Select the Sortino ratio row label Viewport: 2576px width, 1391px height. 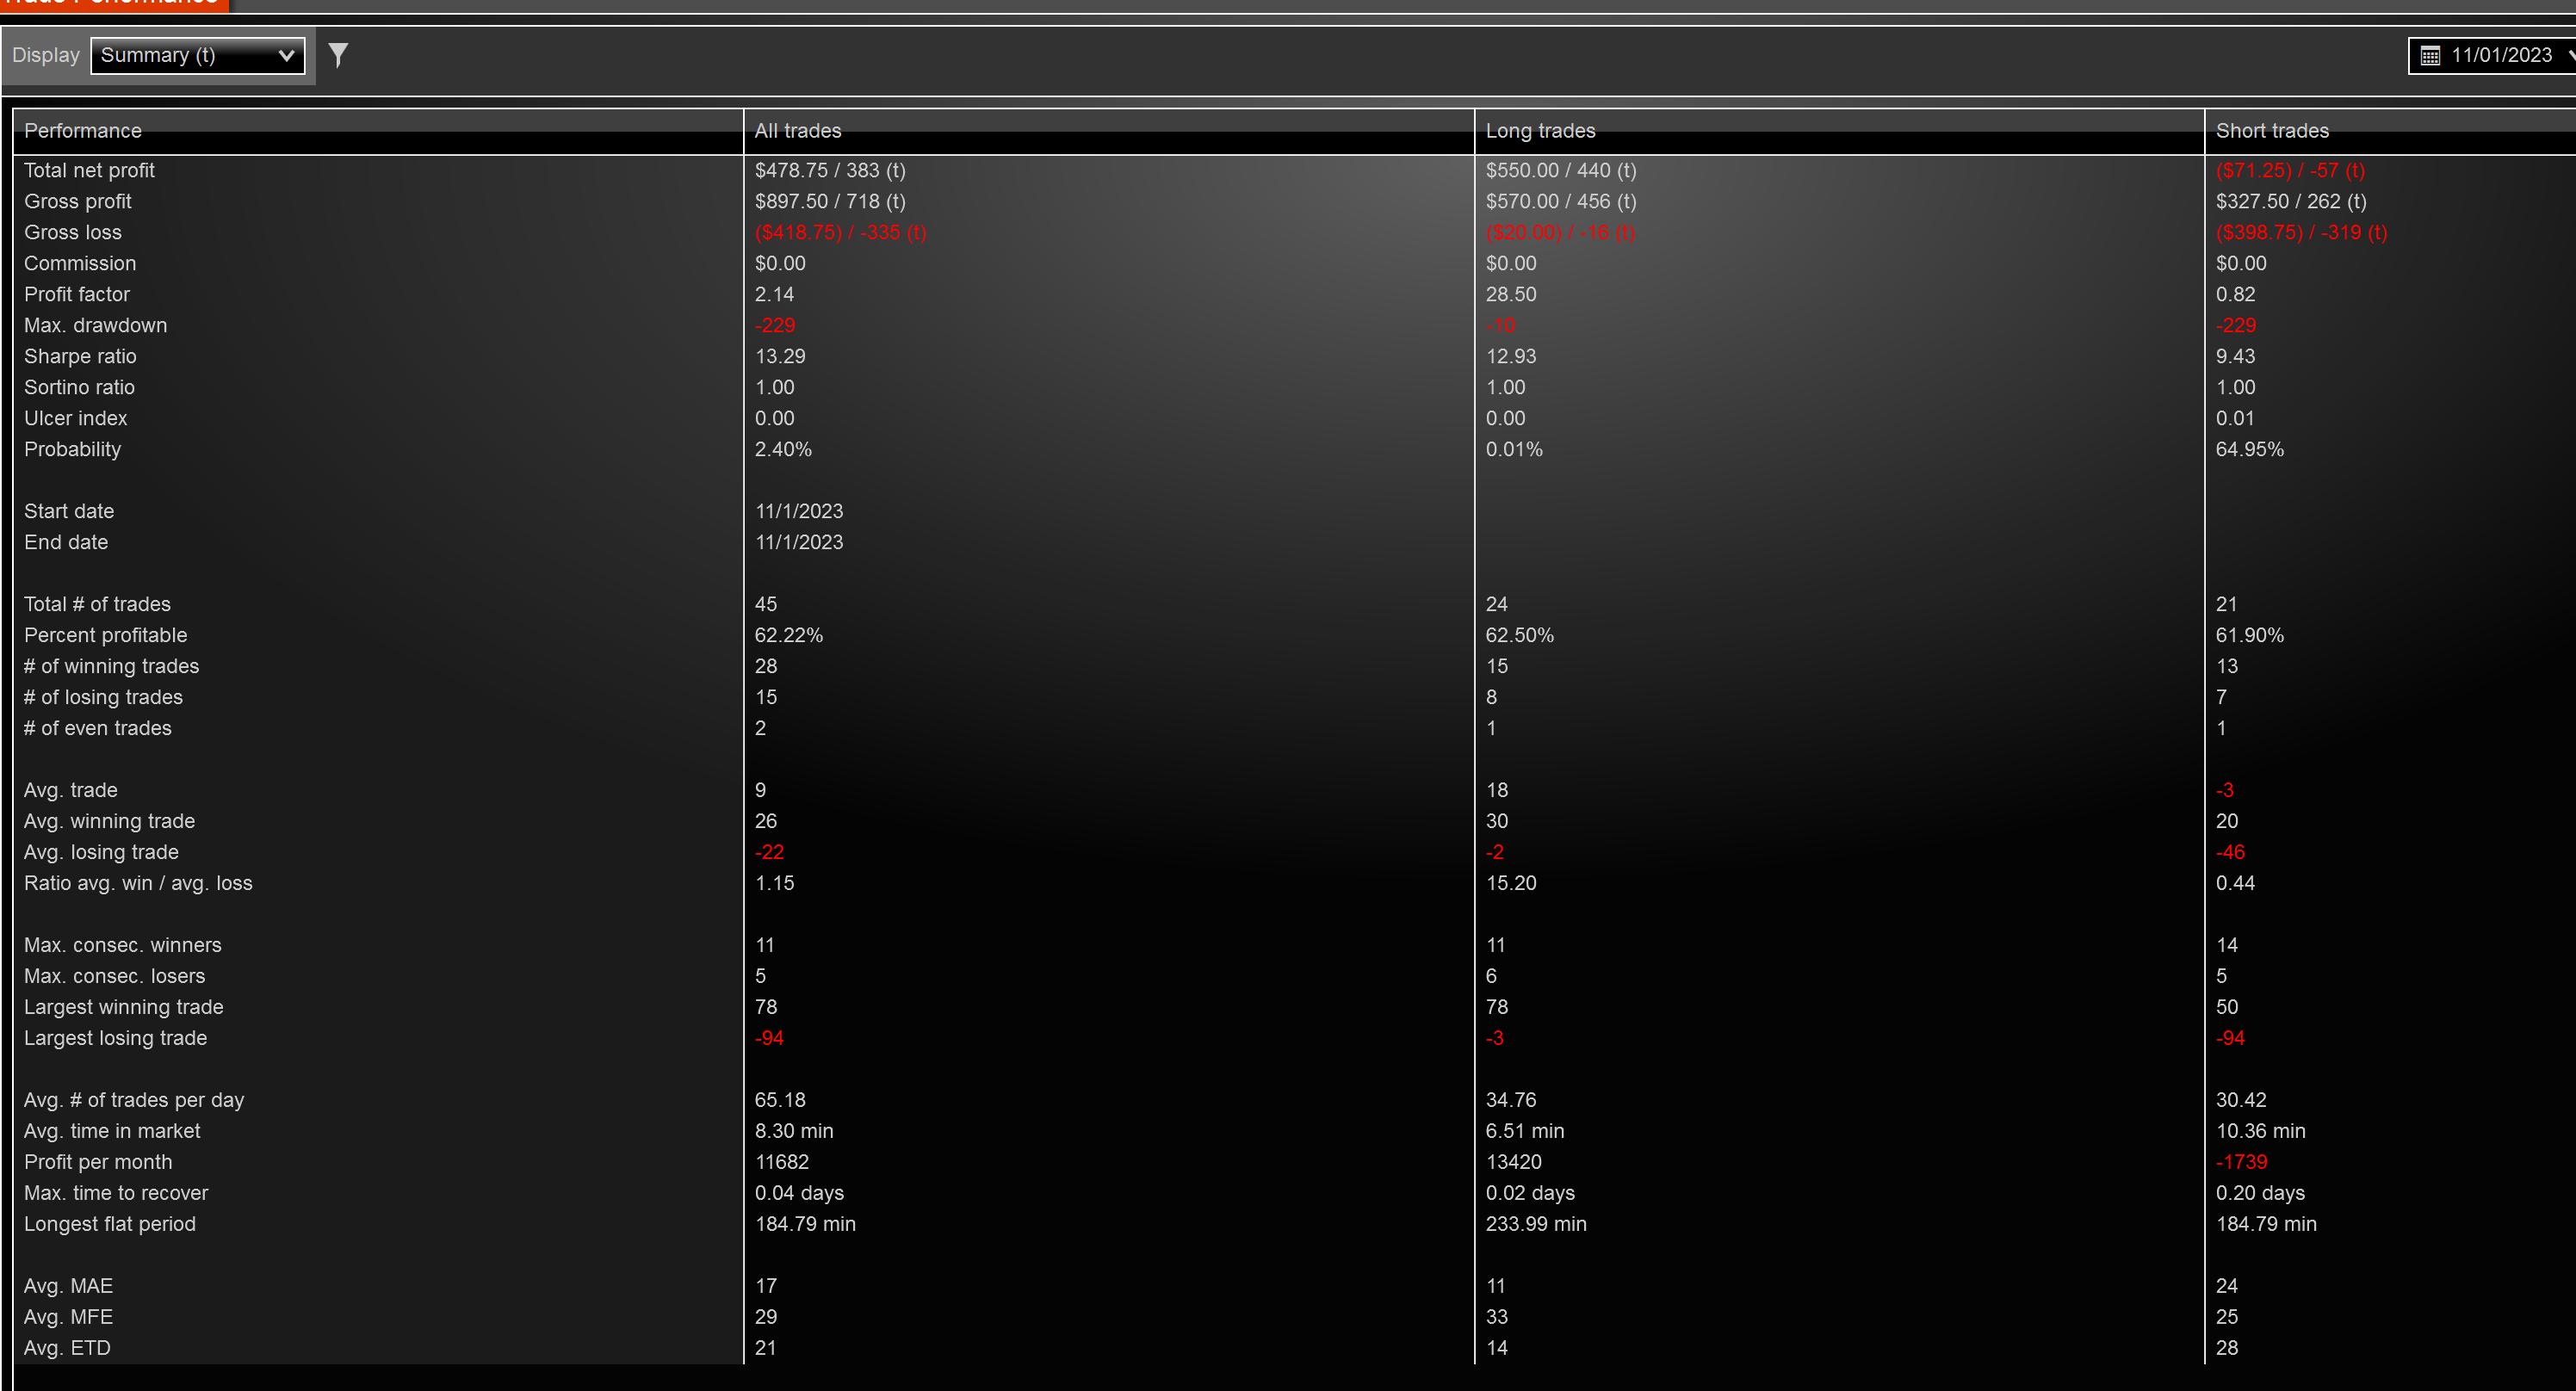[x=79, y=387]
